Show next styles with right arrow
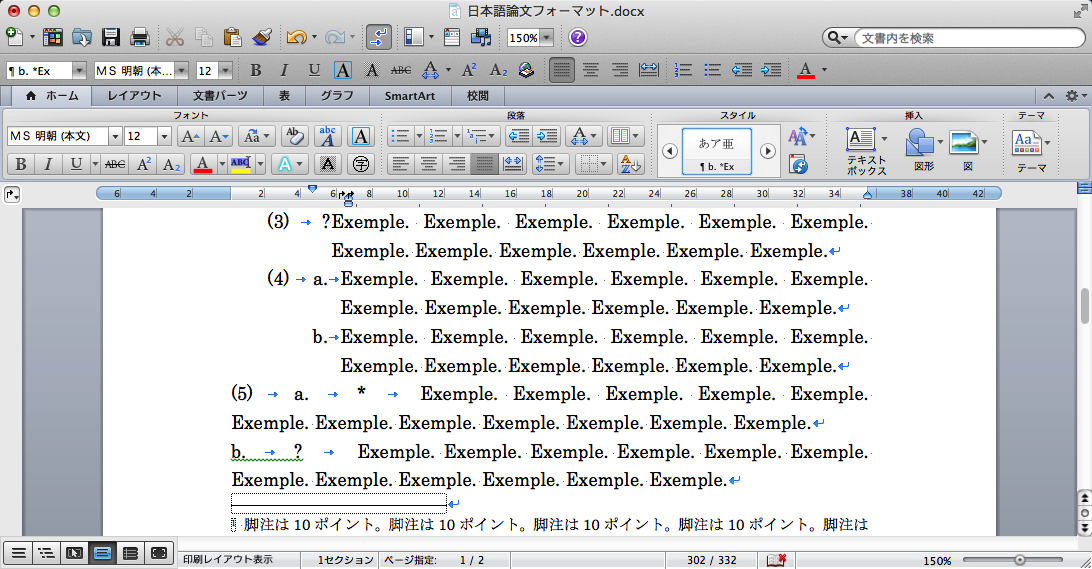This screenshot has width=1092, height=569. coord(767,150)
